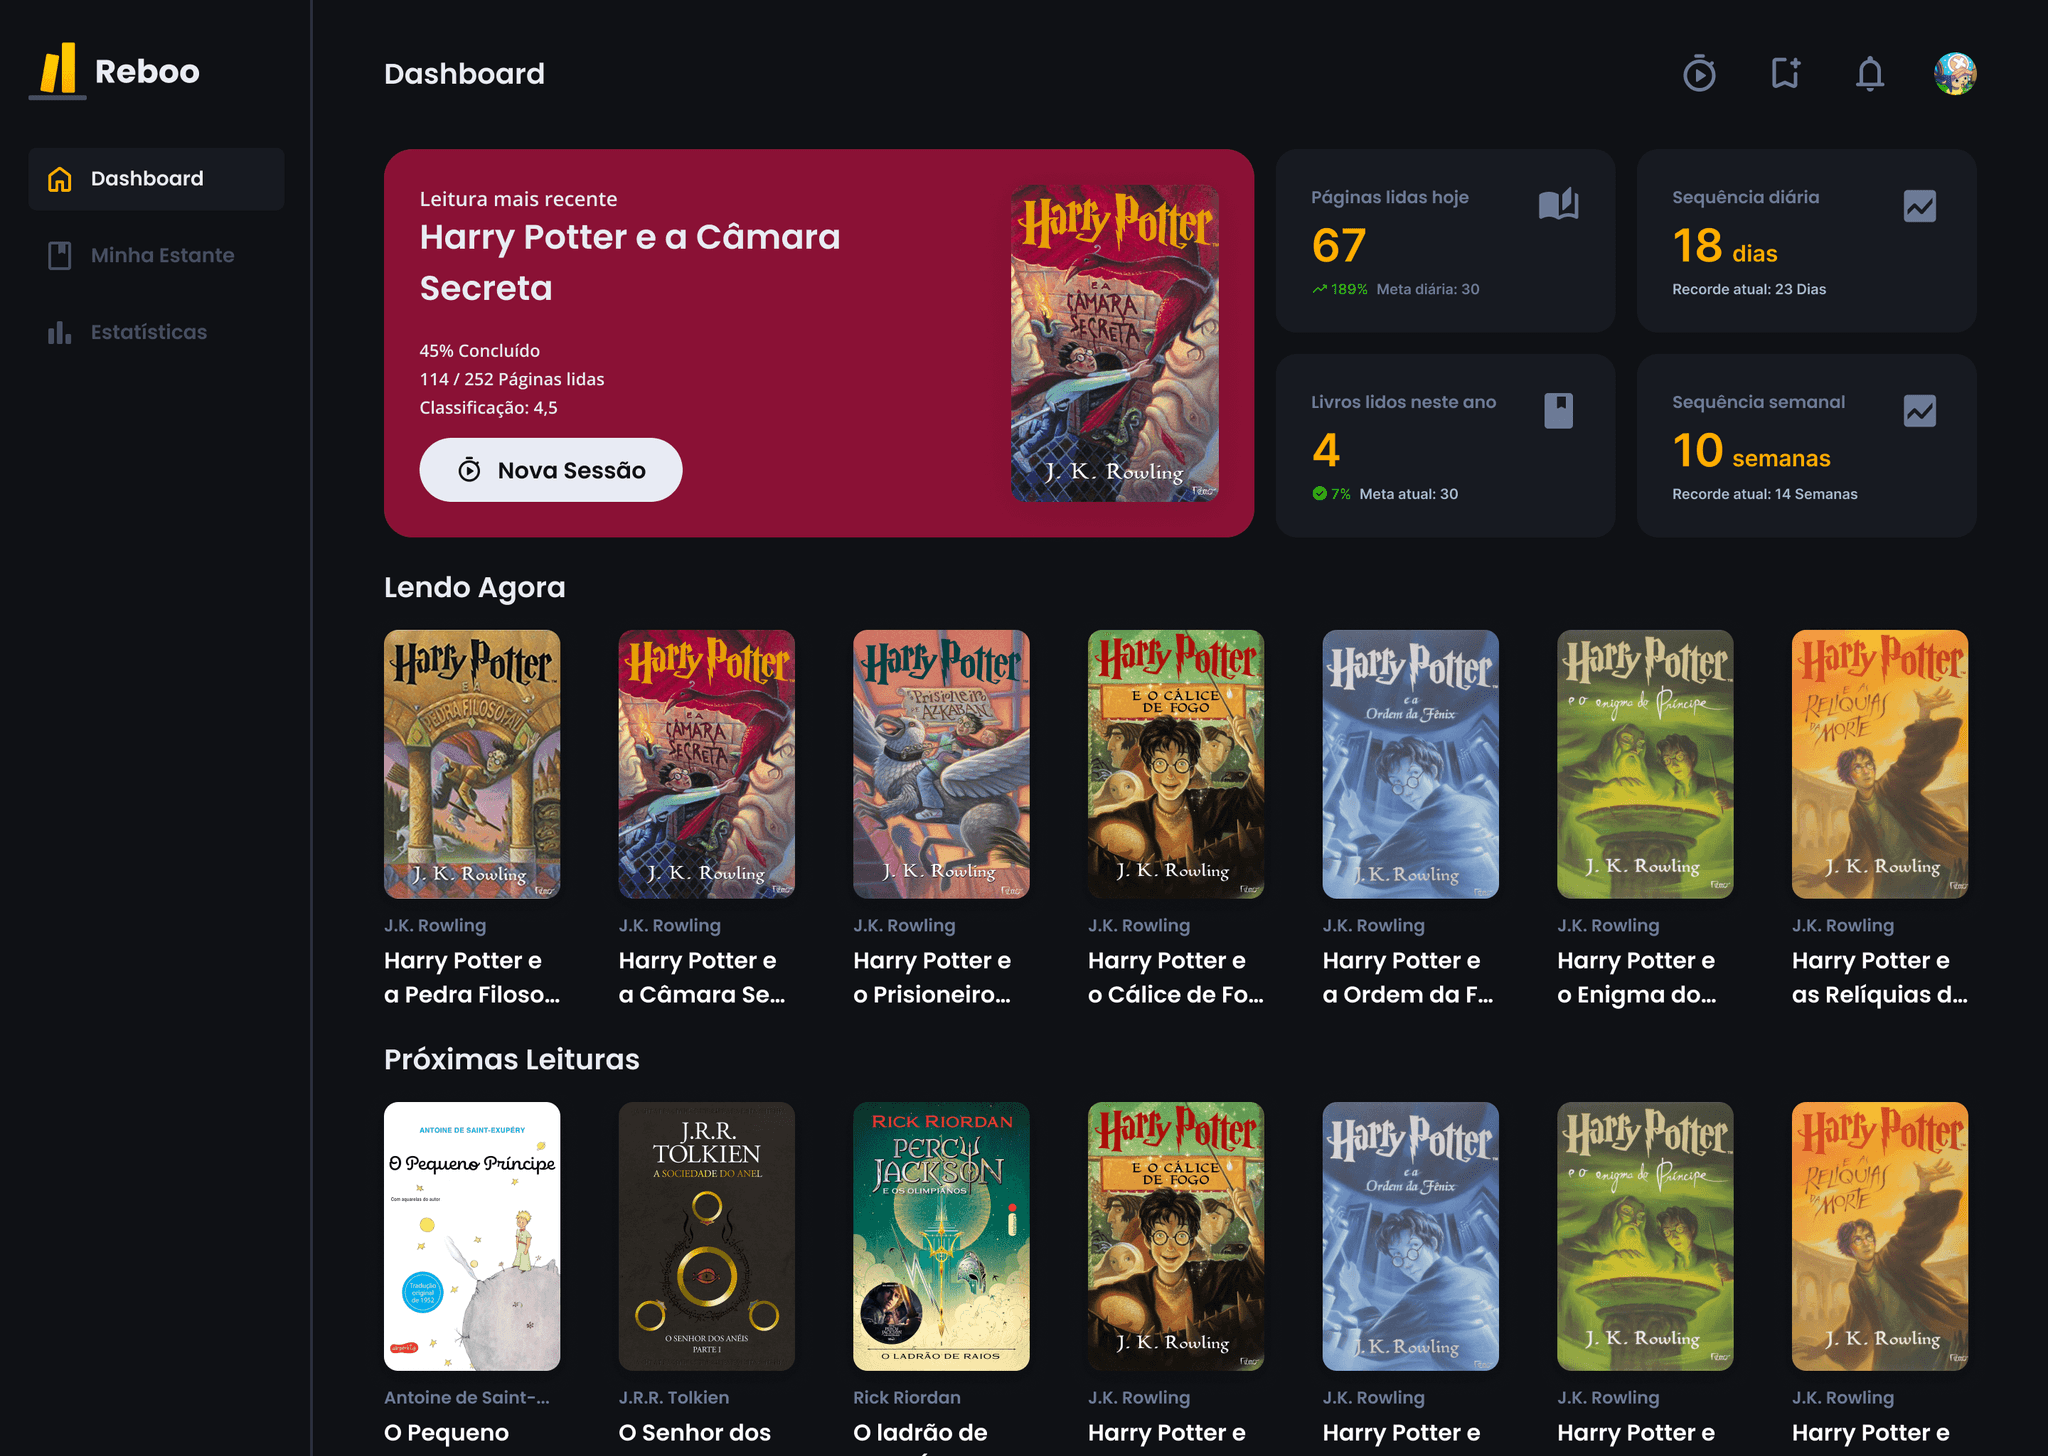
Task: Click 'Recorde atual: 14 Semanas' text
Action: tap(1765, 494)
